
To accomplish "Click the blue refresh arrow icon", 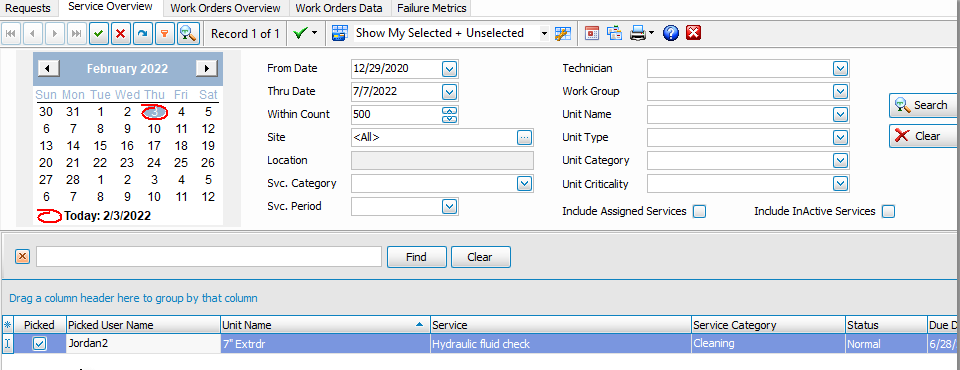I will 142,34.
